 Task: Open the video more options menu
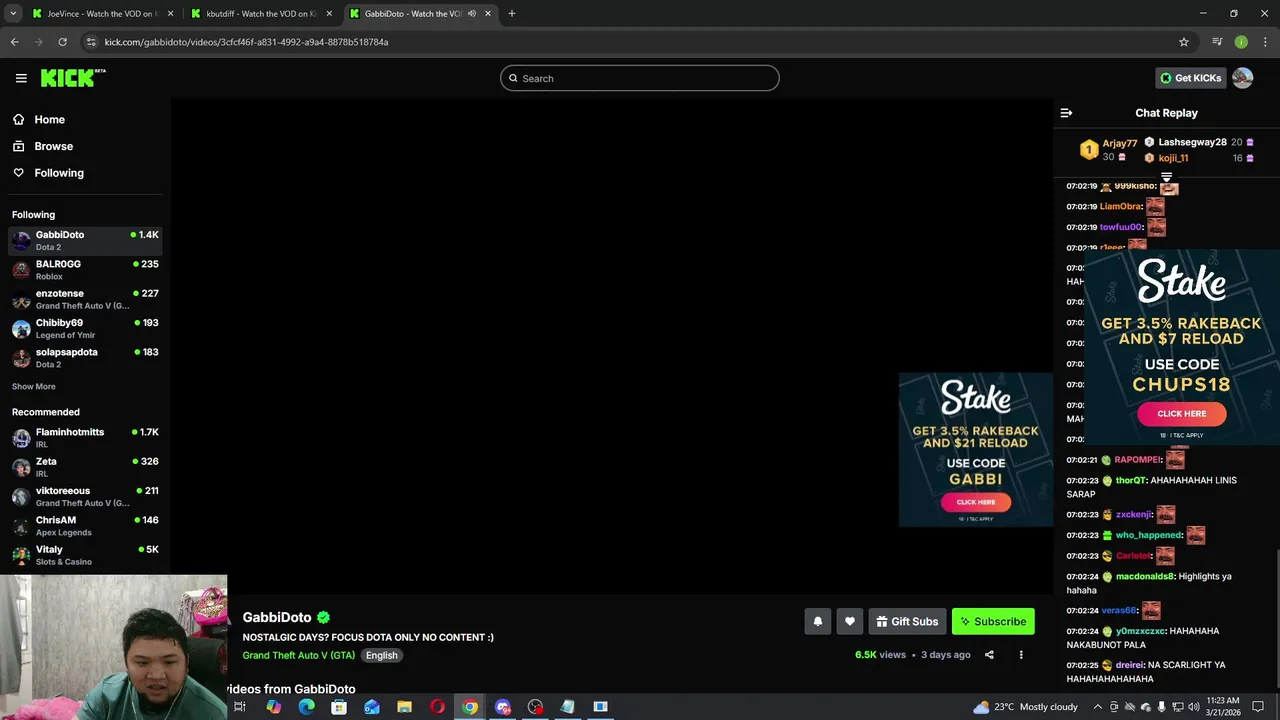(1021, 655)
